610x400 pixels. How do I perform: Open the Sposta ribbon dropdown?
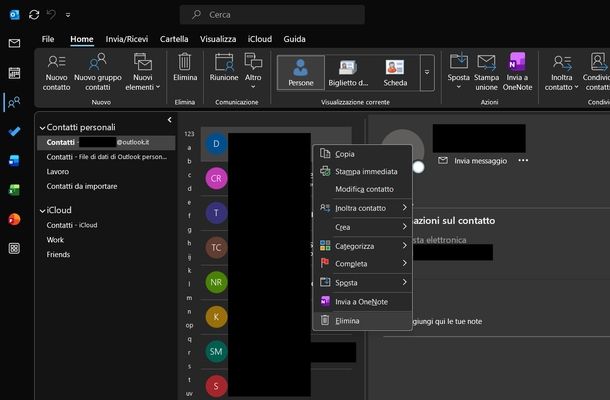(458, 72)
